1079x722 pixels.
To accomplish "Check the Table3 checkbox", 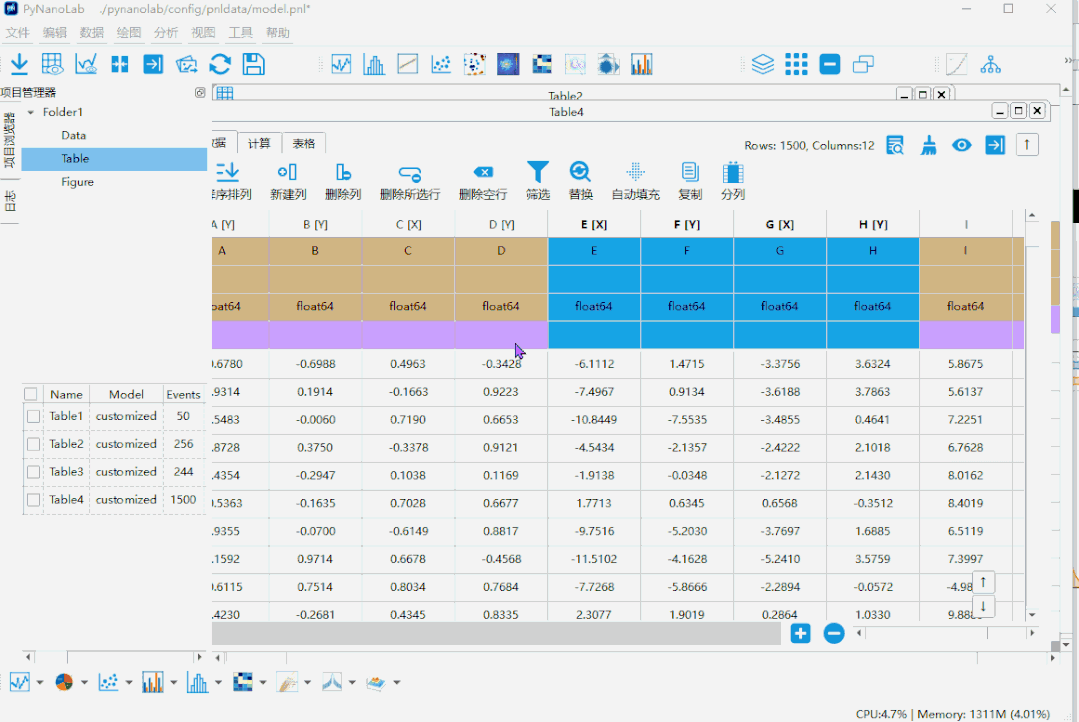I will click(33, 472).
